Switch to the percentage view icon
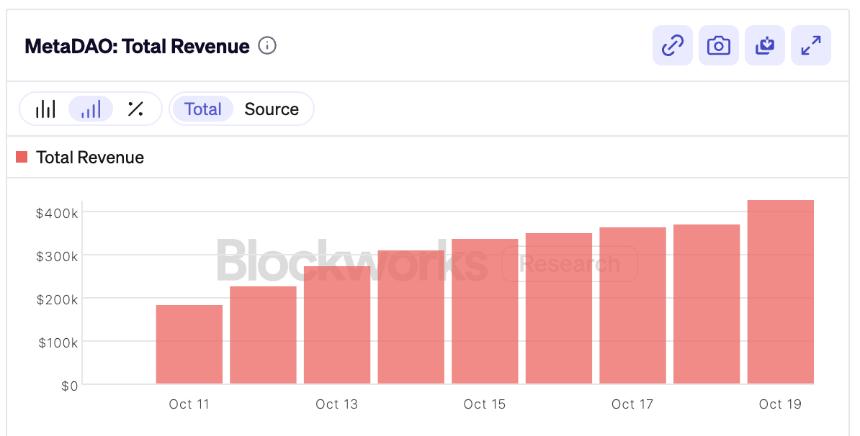Viewport: 860px width, 436px height. point(136,109)
